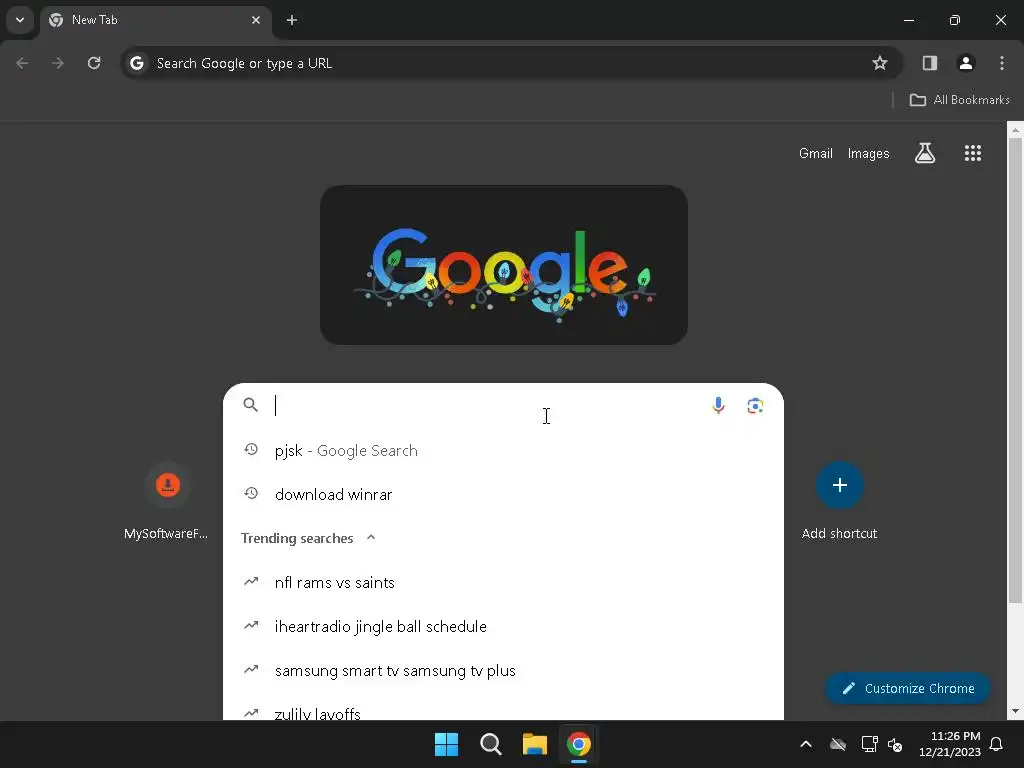
Task: Open Search Labs flask icon
Action: (925, 153)
